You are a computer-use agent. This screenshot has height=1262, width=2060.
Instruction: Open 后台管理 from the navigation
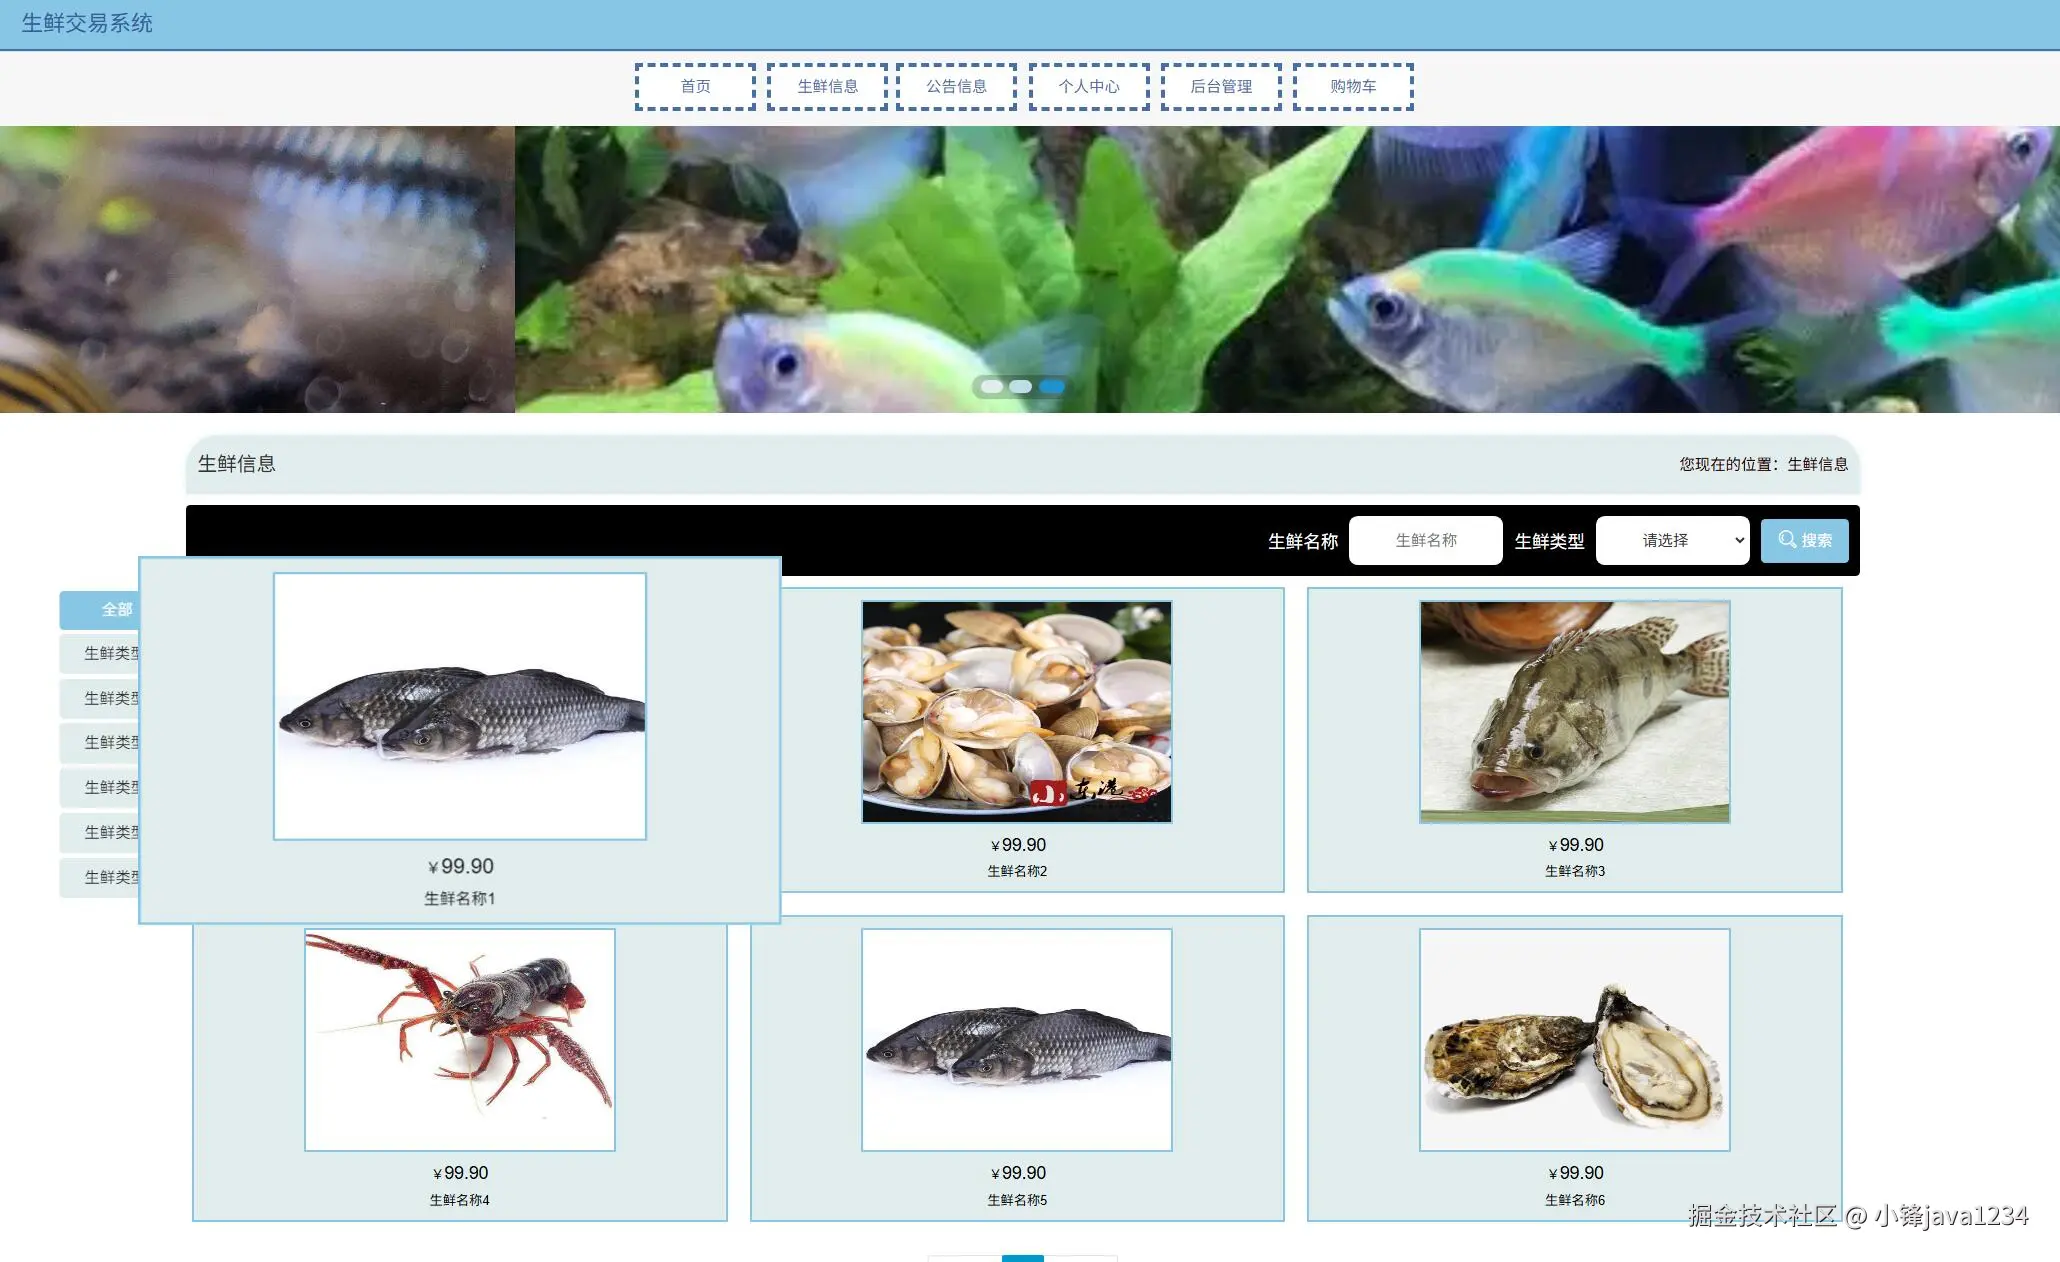coord(1221,86)
